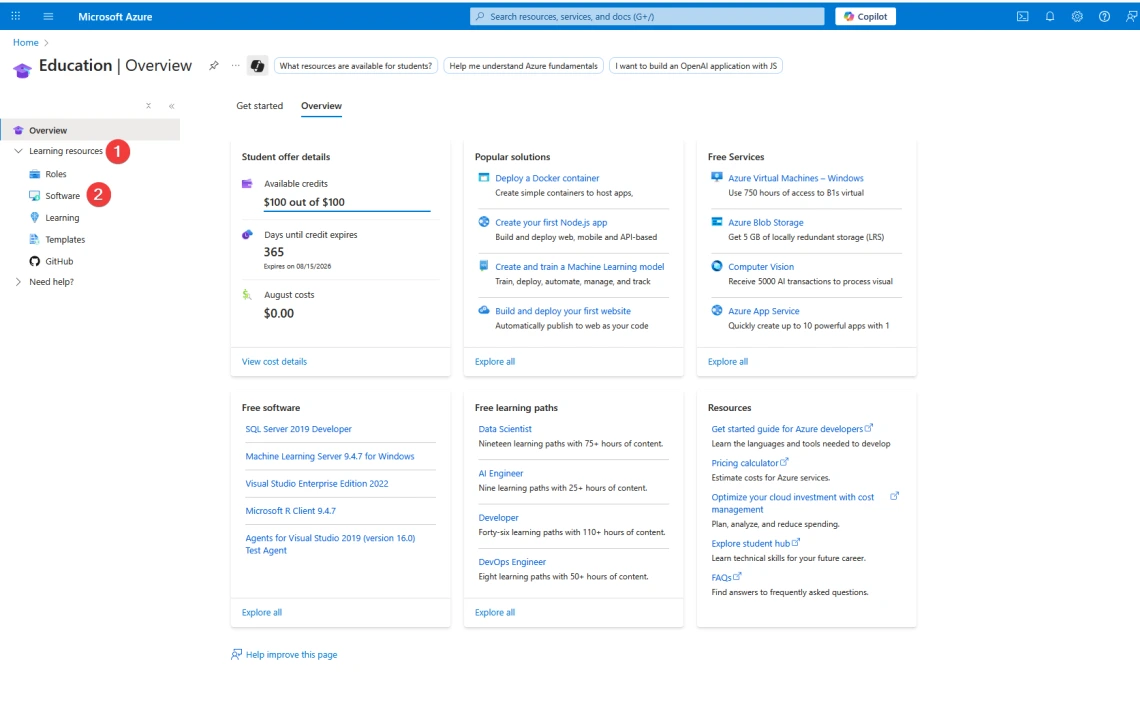Open View cost details link
The height and width of the screenshot is (715, 1140).
pyautogui.click(x=274, y=362)
